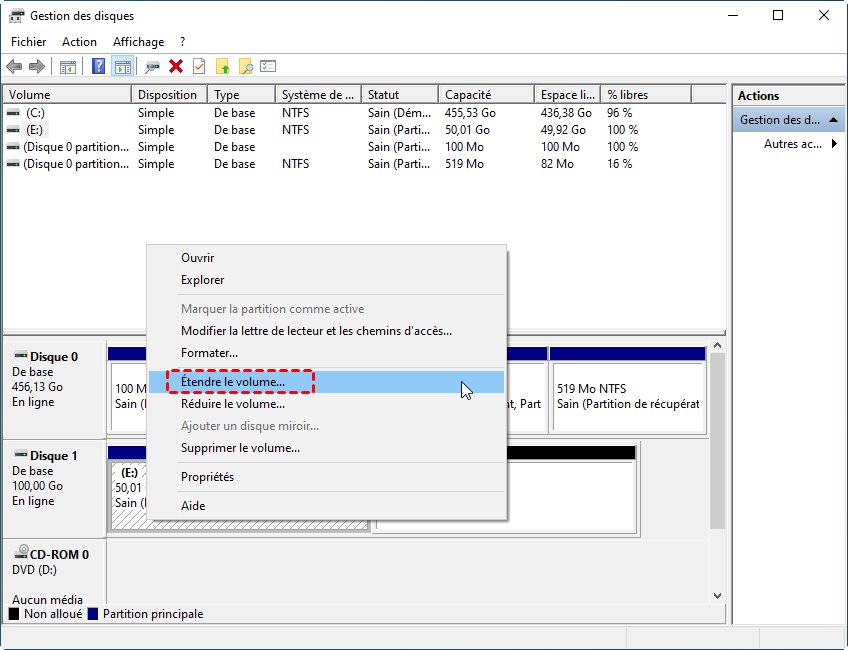The image size is (848, 650).
Task: Collapse the Gestion des d... actions section
Action: 833,120
